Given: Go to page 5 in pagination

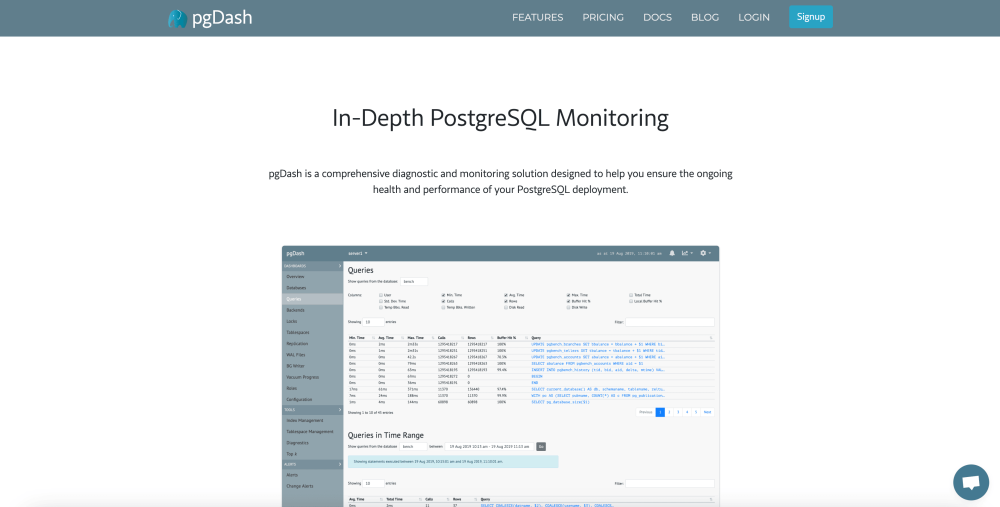Looking at the screenshot, I should pos(696,413).
